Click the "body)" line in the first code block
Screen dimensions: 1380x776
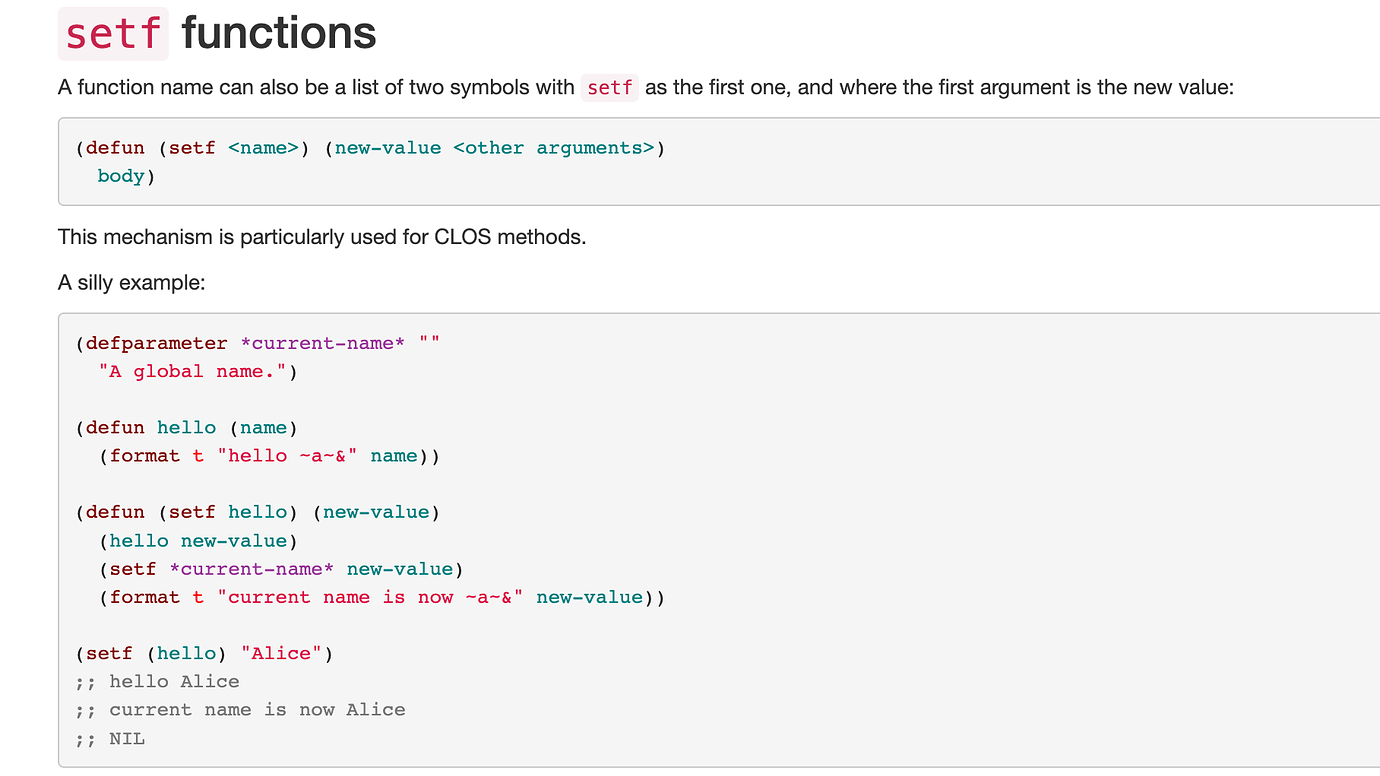pyautogui.click(x=127, y=176)
